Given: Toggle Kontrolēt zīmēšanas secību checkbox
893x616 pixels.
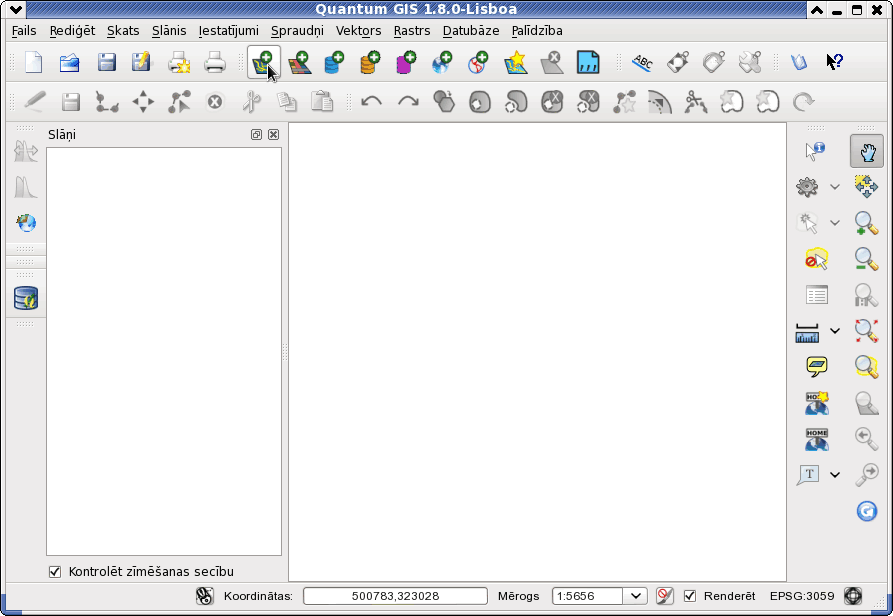Looking at the screenshot, I should click(55, 572).
